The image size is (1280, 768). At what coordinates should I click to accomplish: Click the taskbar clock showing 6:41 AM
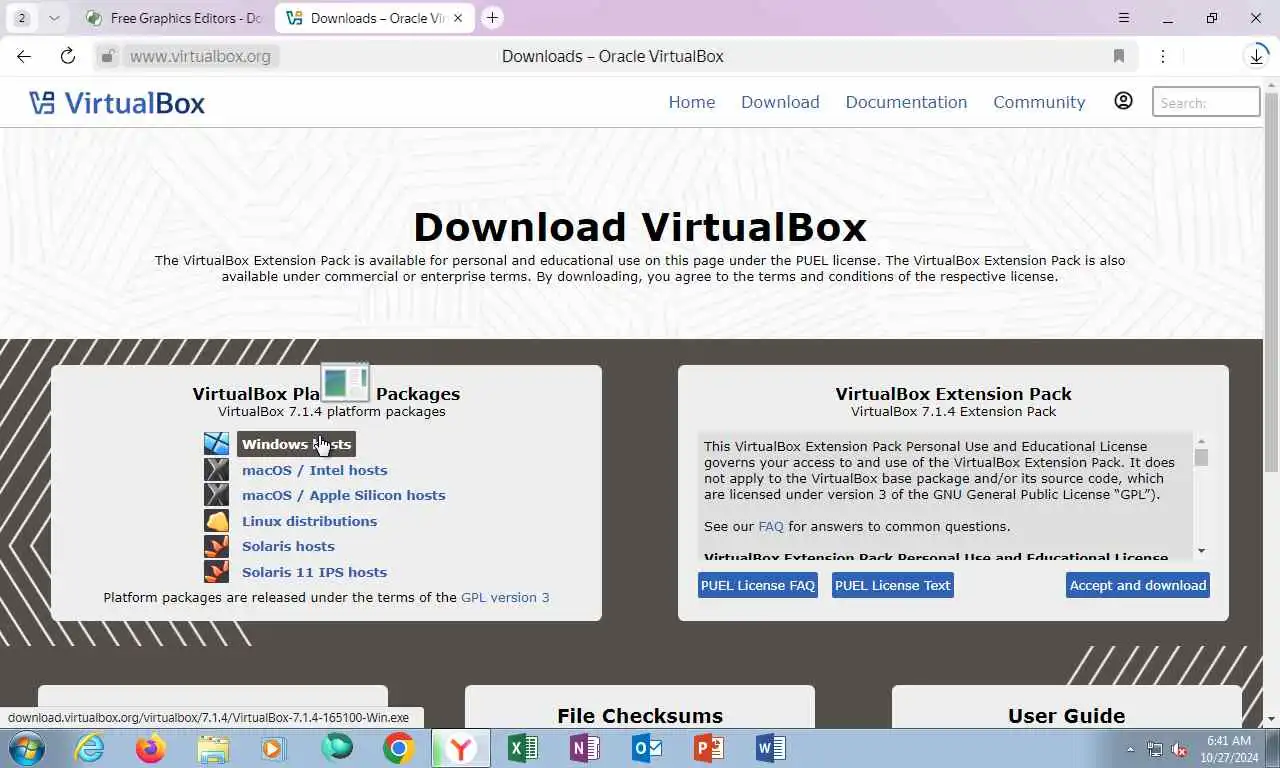tap(1229, 749)
